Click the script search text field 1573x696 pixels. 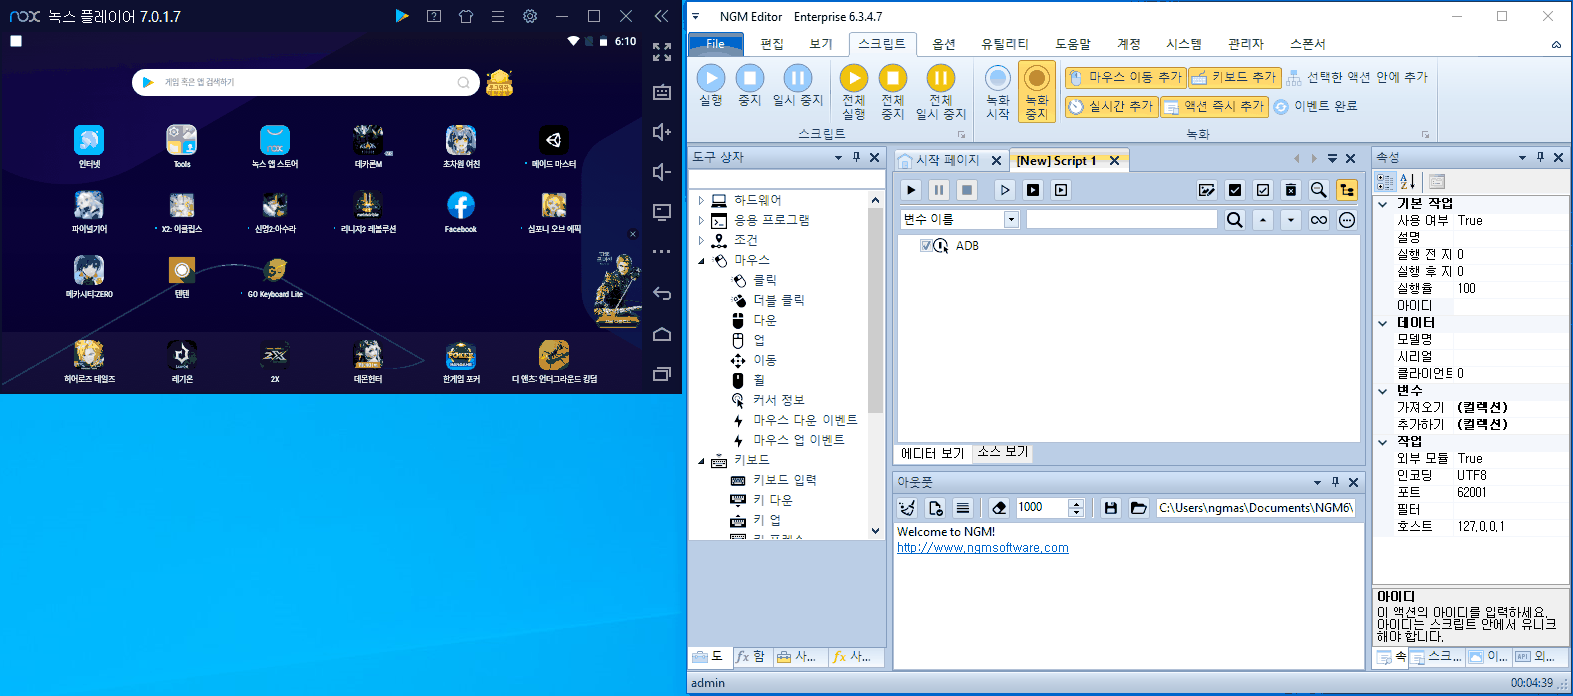point(1121,220)
